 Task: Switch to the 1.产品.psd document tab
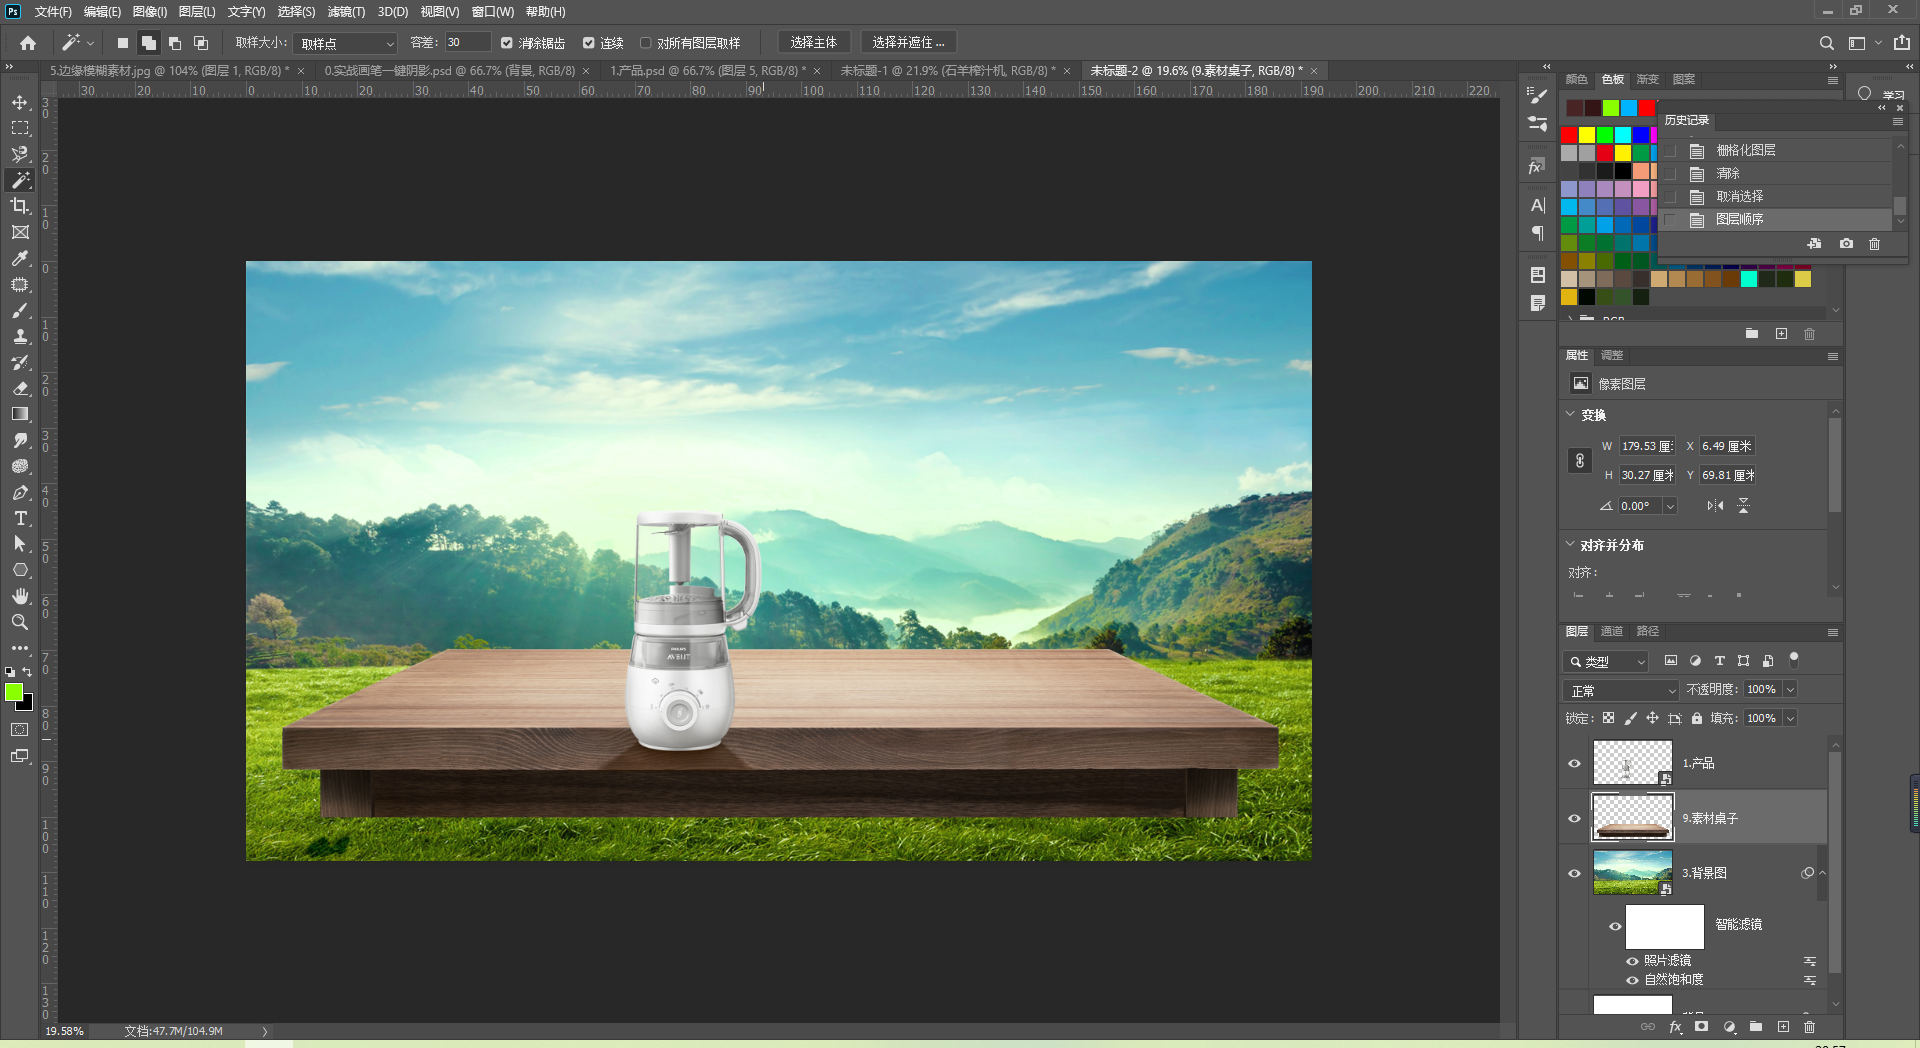(x=708, y=71)
